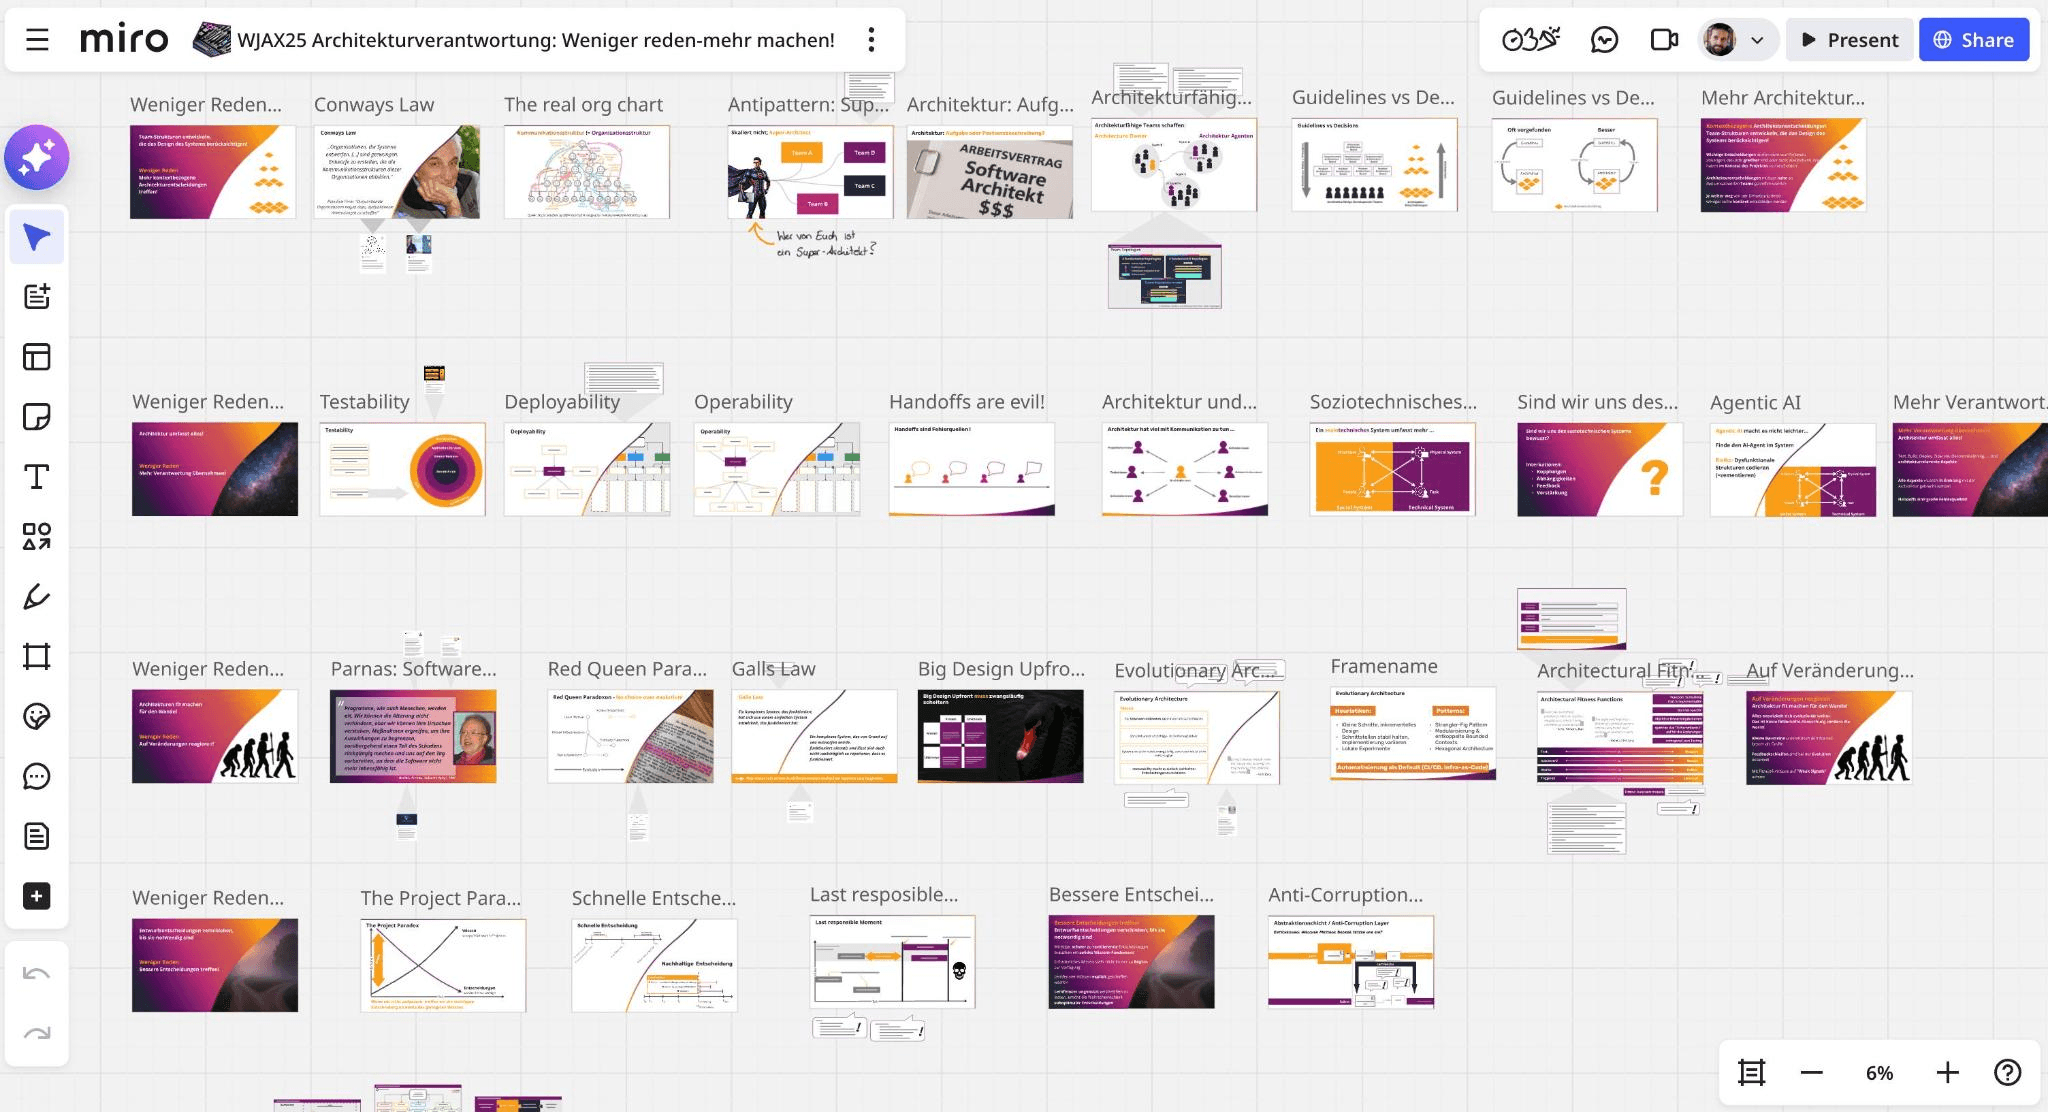Click the blue Share button
2048x1112 pixels.
coord(1973,40)
